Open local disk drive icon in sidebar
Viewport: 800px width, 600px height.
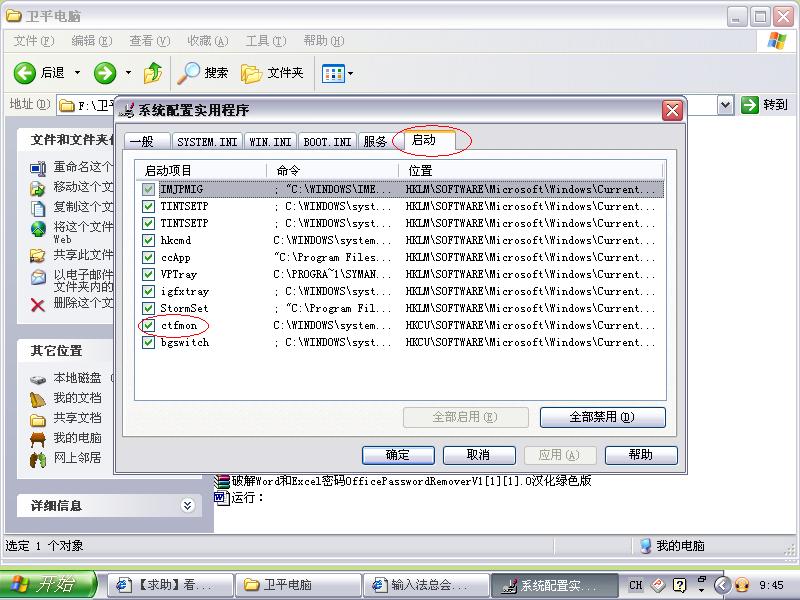coord(38,379)
